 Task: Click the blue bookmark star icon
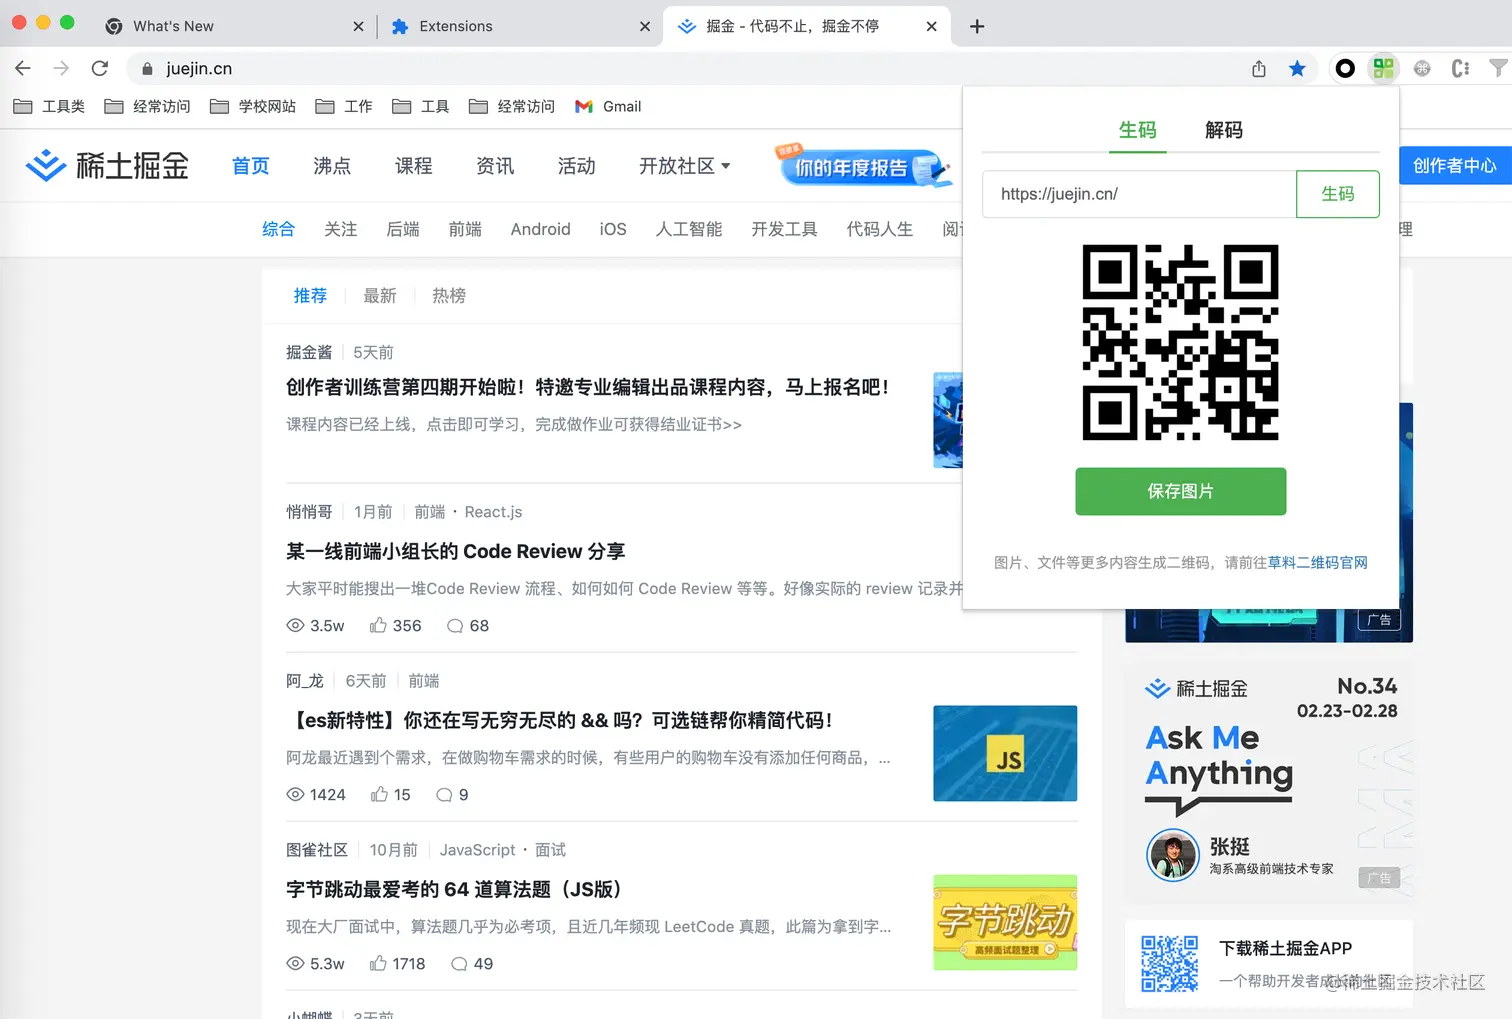click(x=1297, y=68)
